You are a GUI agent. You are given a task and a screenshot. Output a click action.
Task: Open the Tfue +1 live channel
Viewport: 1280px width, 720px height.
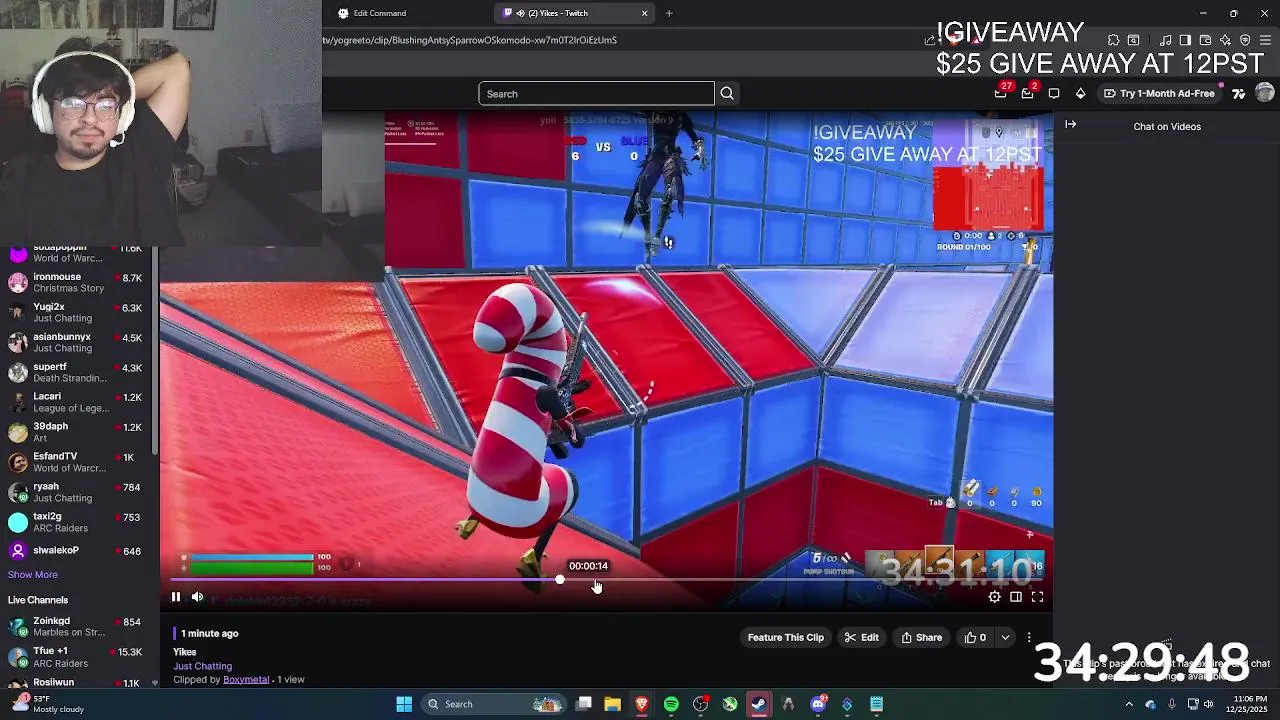[76, 657]
